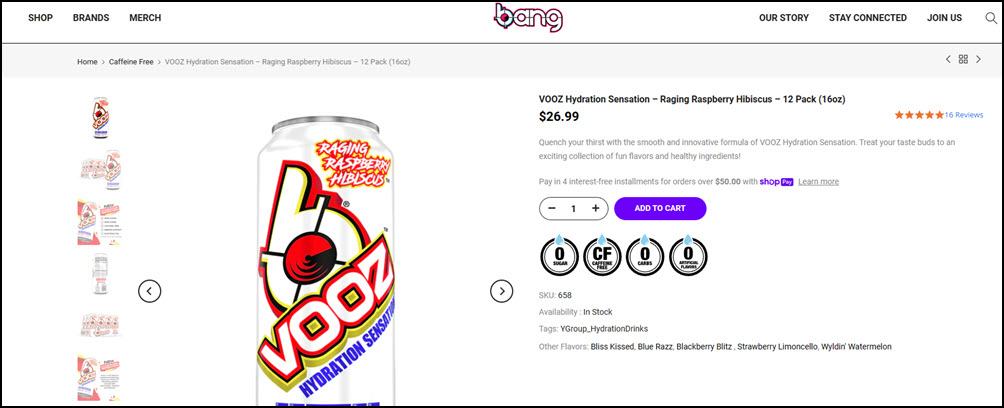
Task: Click the Bang logo
Action: click(x=529, y=18)
